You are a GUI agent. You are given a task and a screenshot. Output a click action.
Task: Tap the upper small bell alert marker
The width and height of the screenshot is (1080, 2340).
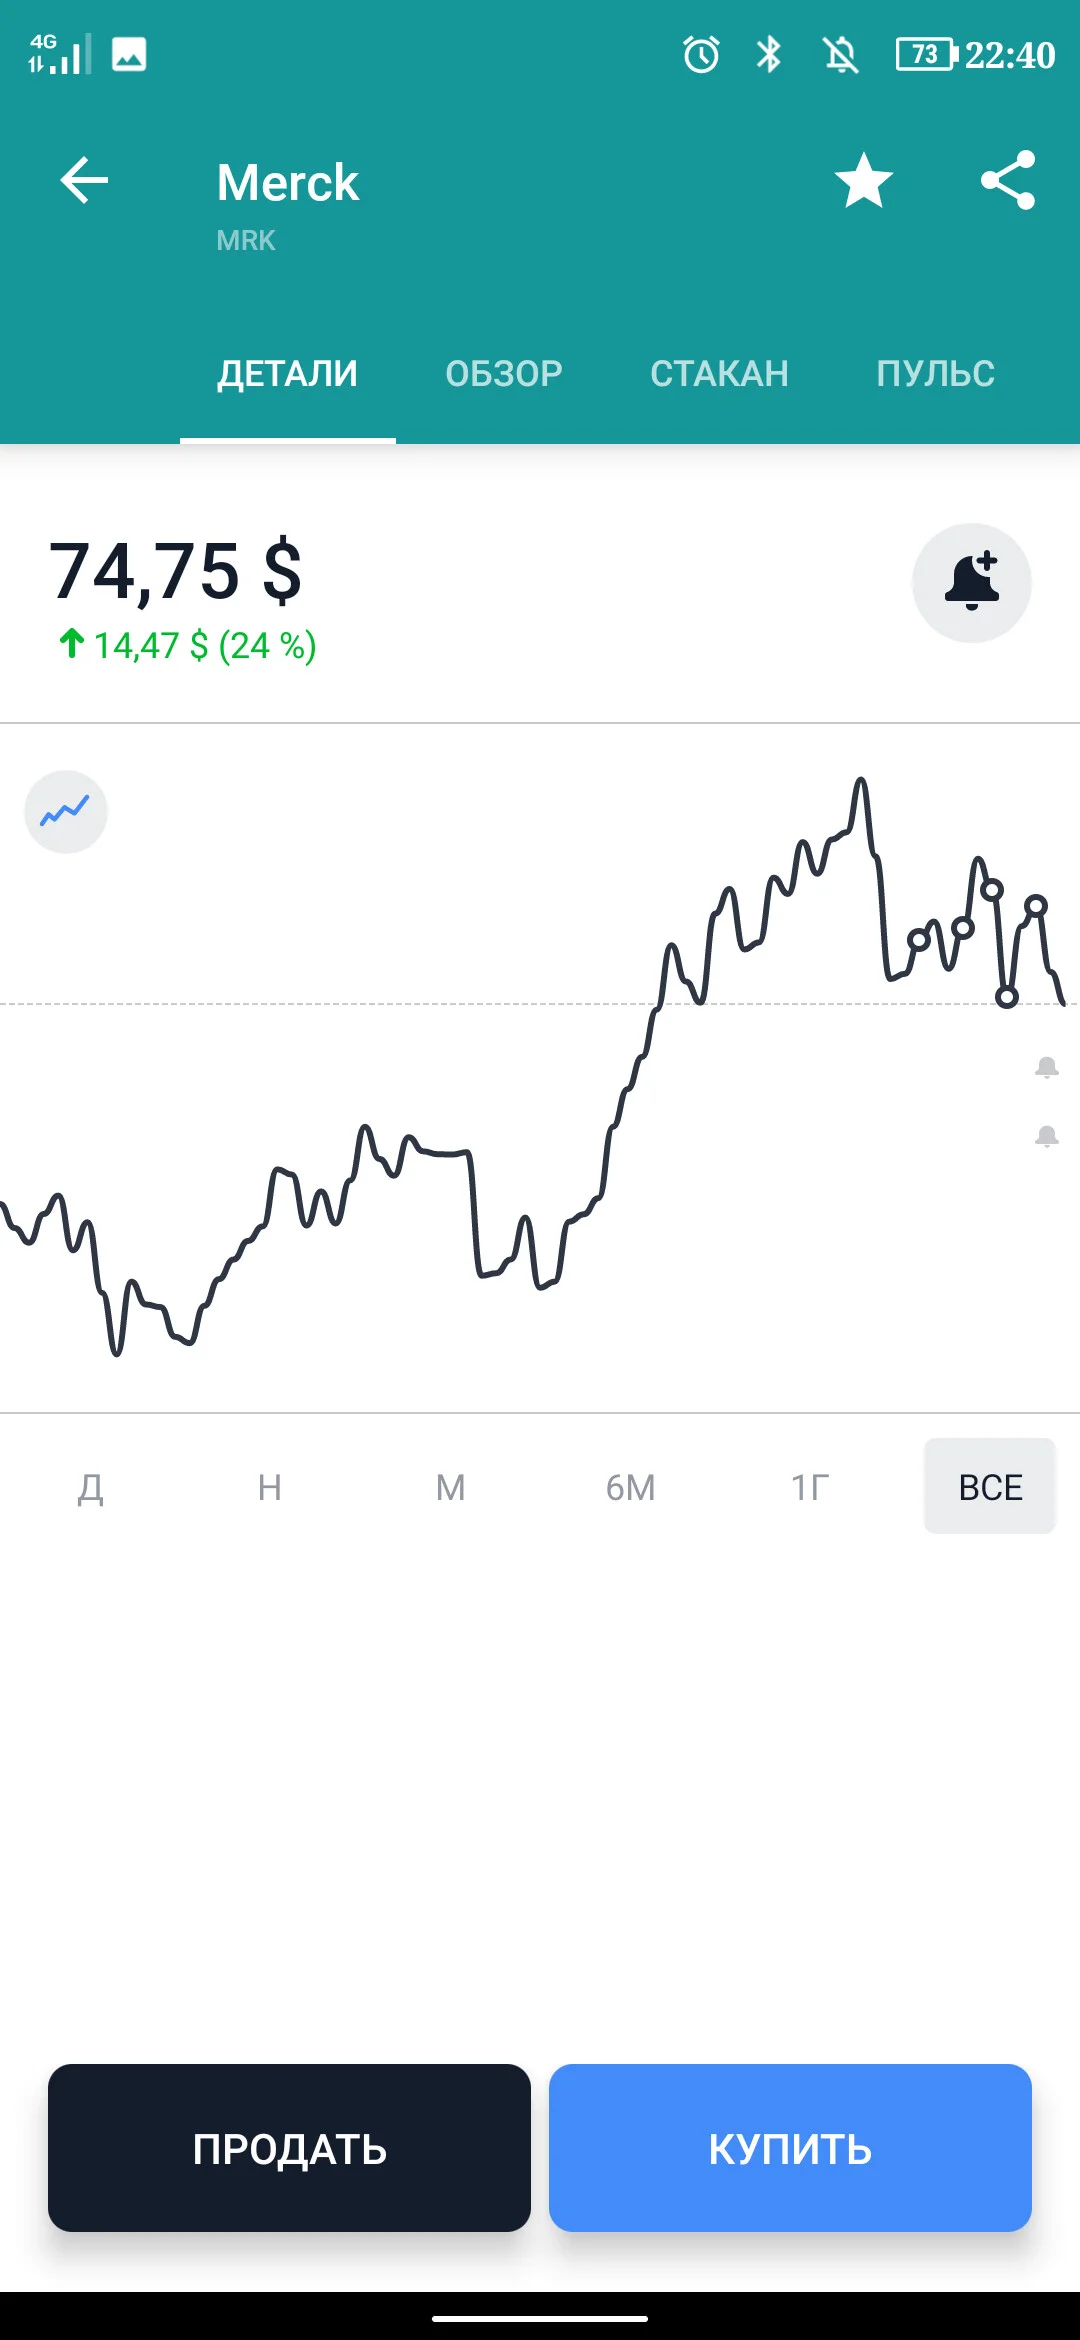click(x=1047, y=1067)
